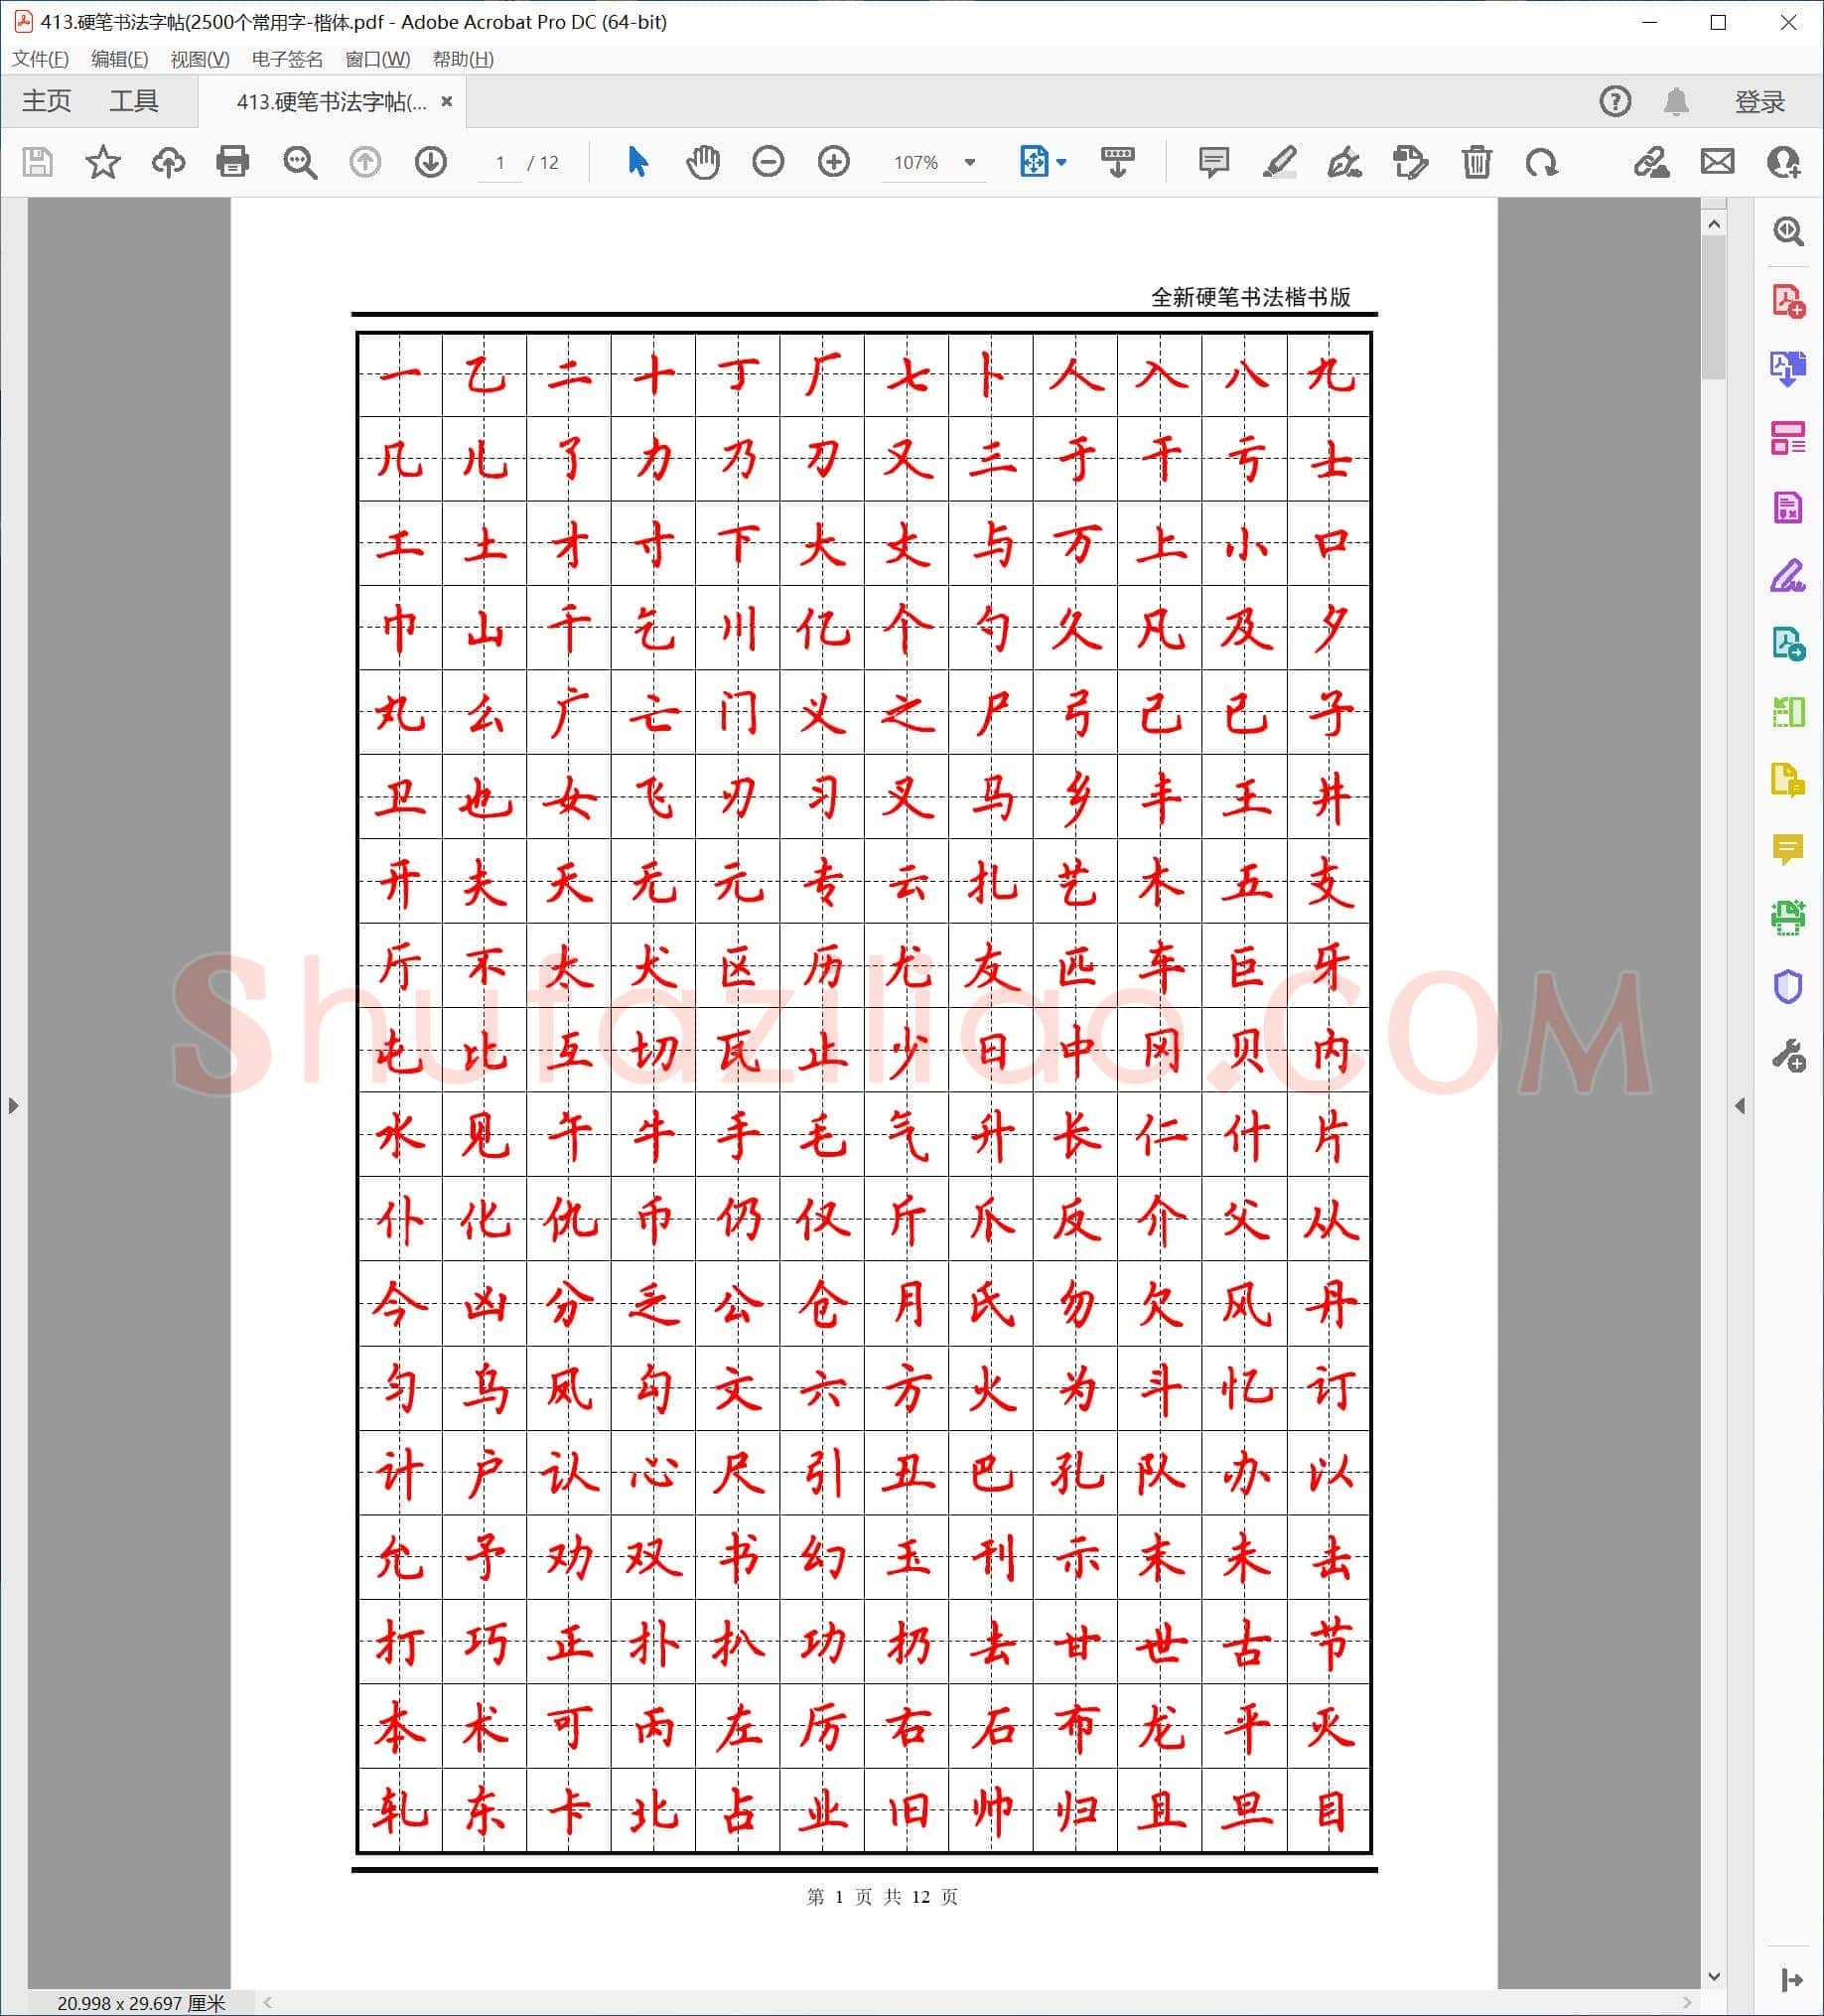Open the 电子签名 menu
This screenshot has width=1824, height=2016.
(x=287, y=59)
